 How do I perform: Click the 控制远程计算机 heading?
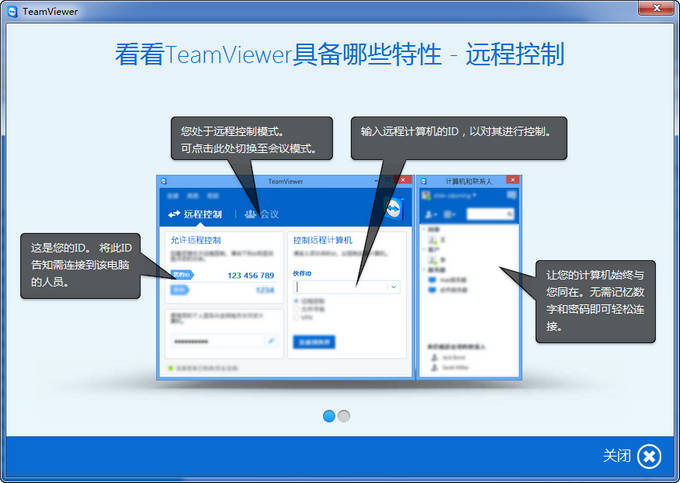323,240
